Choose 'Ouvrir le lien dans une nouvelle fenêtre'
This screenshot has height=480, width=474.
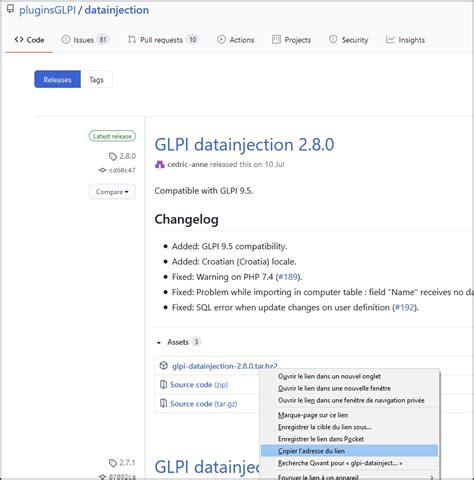(349, 388)
